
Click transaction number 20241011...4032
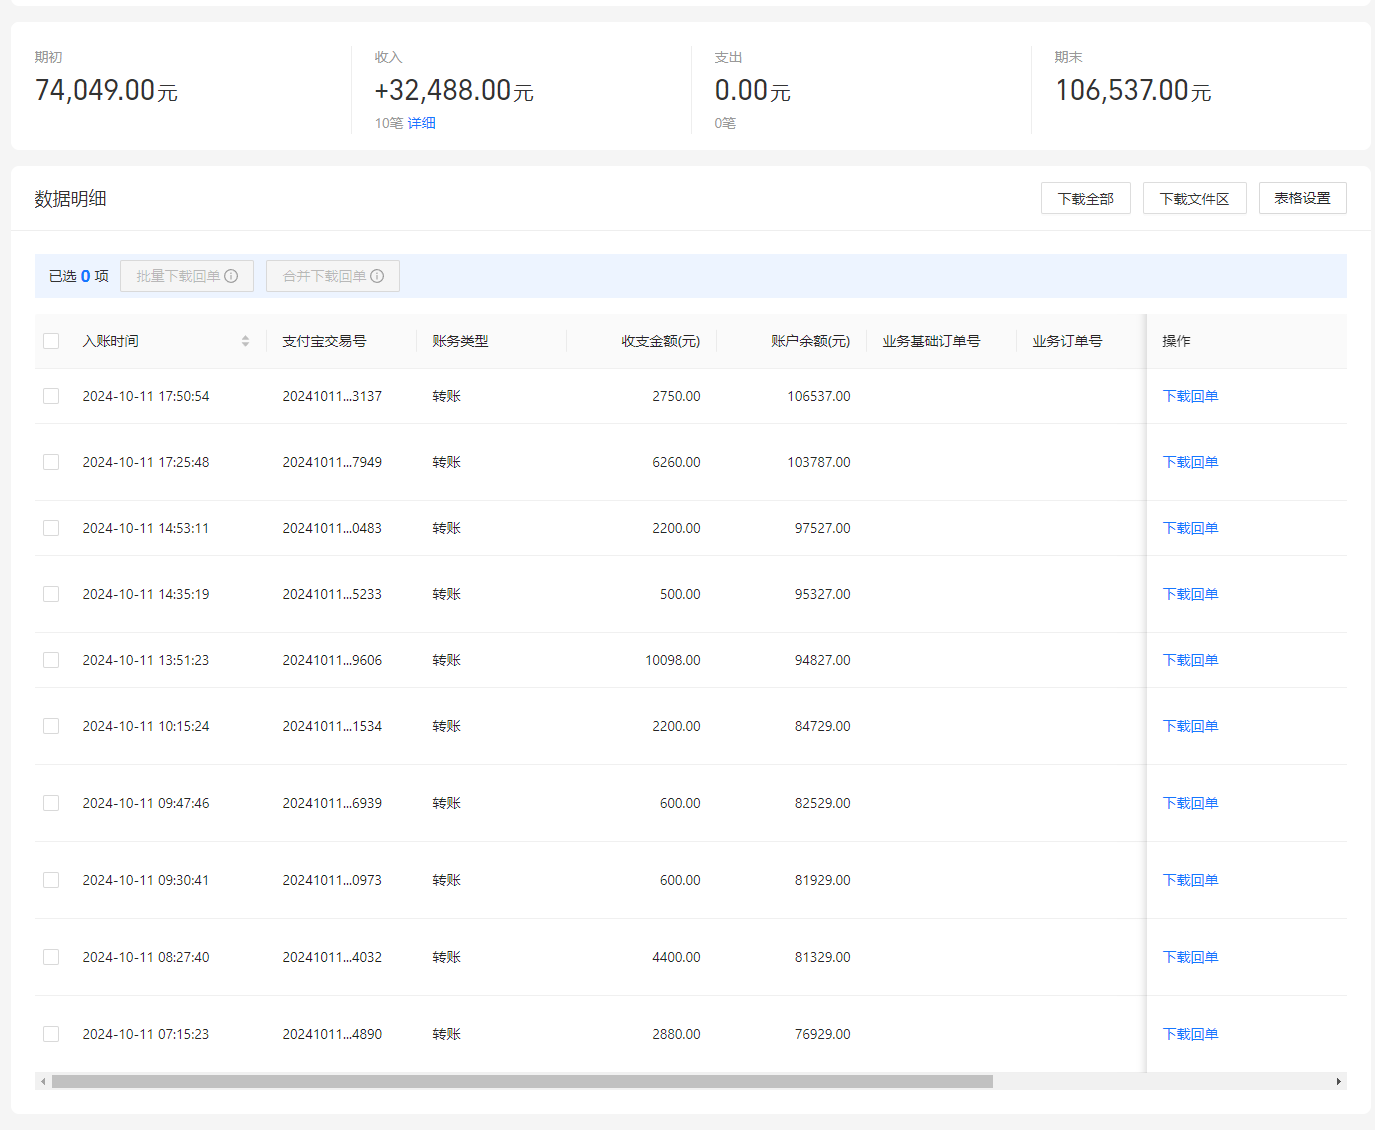click(332, 957)
